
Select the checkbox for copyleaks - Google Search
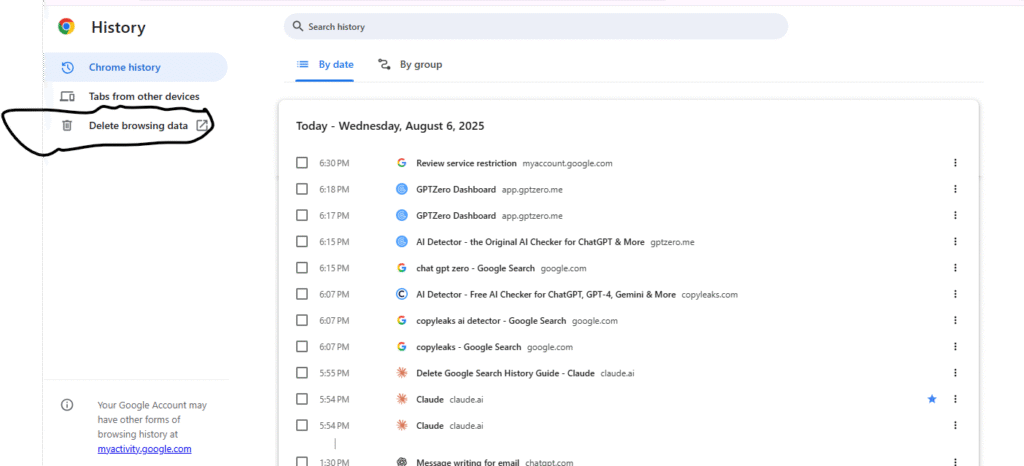pyautogui.click(x=302, y=347)
